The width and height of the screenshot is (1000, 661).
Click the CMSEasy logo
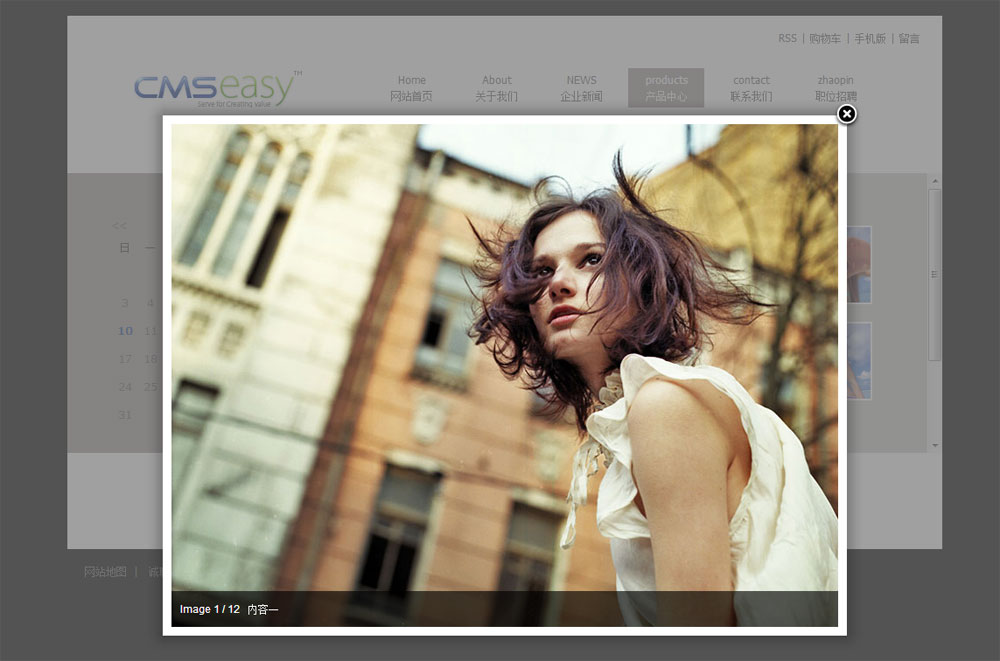217,89
